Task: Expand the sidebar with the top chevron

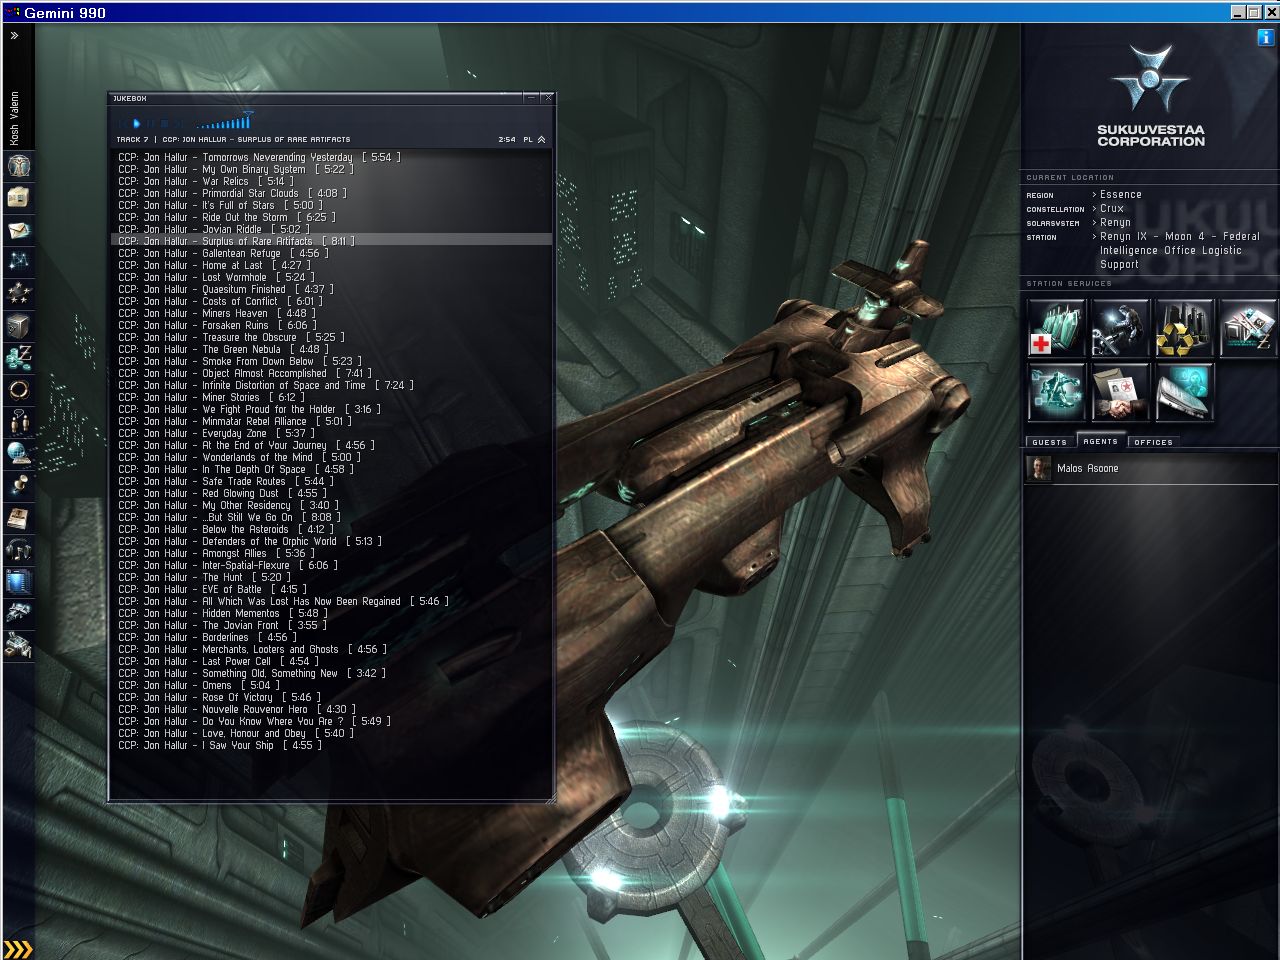Action: pyautogui.click(x=15, y=36)
